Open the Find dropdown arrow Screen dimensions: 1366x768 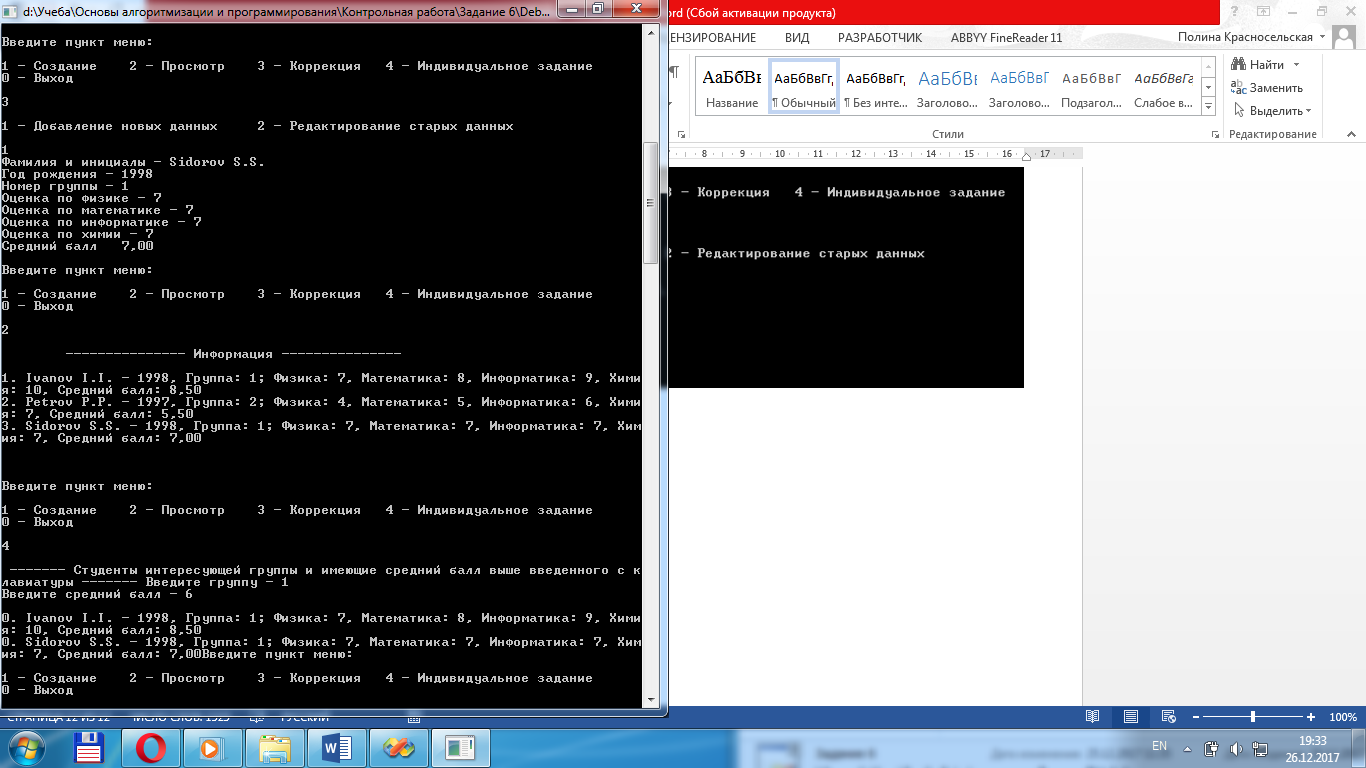(1297, 65)
